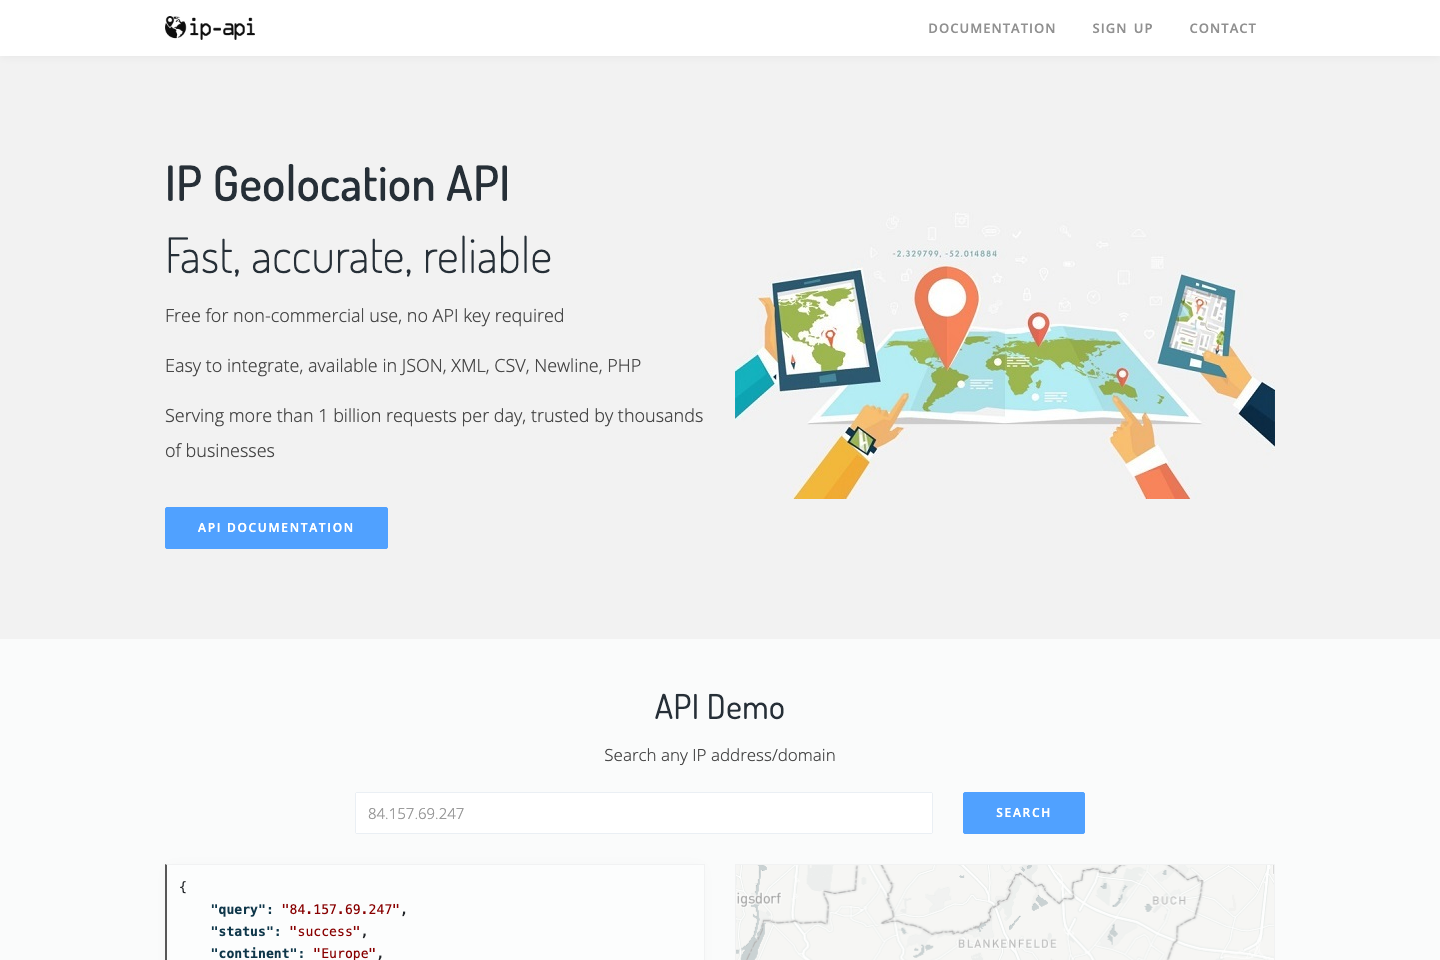Click the ip-api globe logo icon

click(x=174, y=28)
